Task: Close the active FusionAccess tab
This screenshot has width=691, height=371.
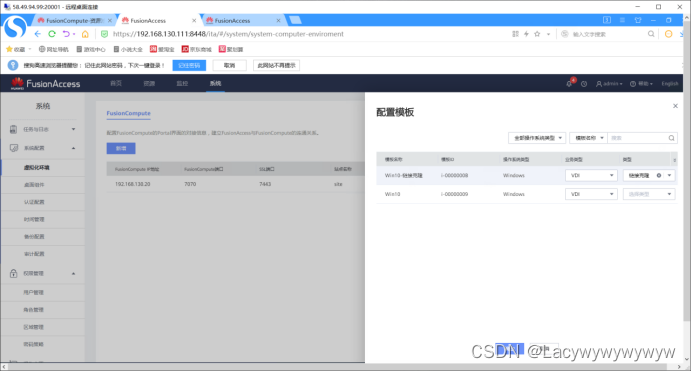Action: click(x=194, y=20)
